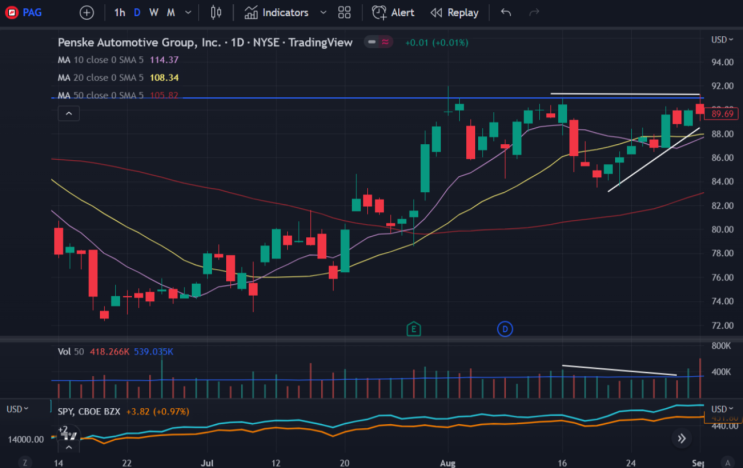The width and height of the screenshot is (743, 468).
Task: Collapse the bottom pane legend chevron
Action: pos(69,447)
